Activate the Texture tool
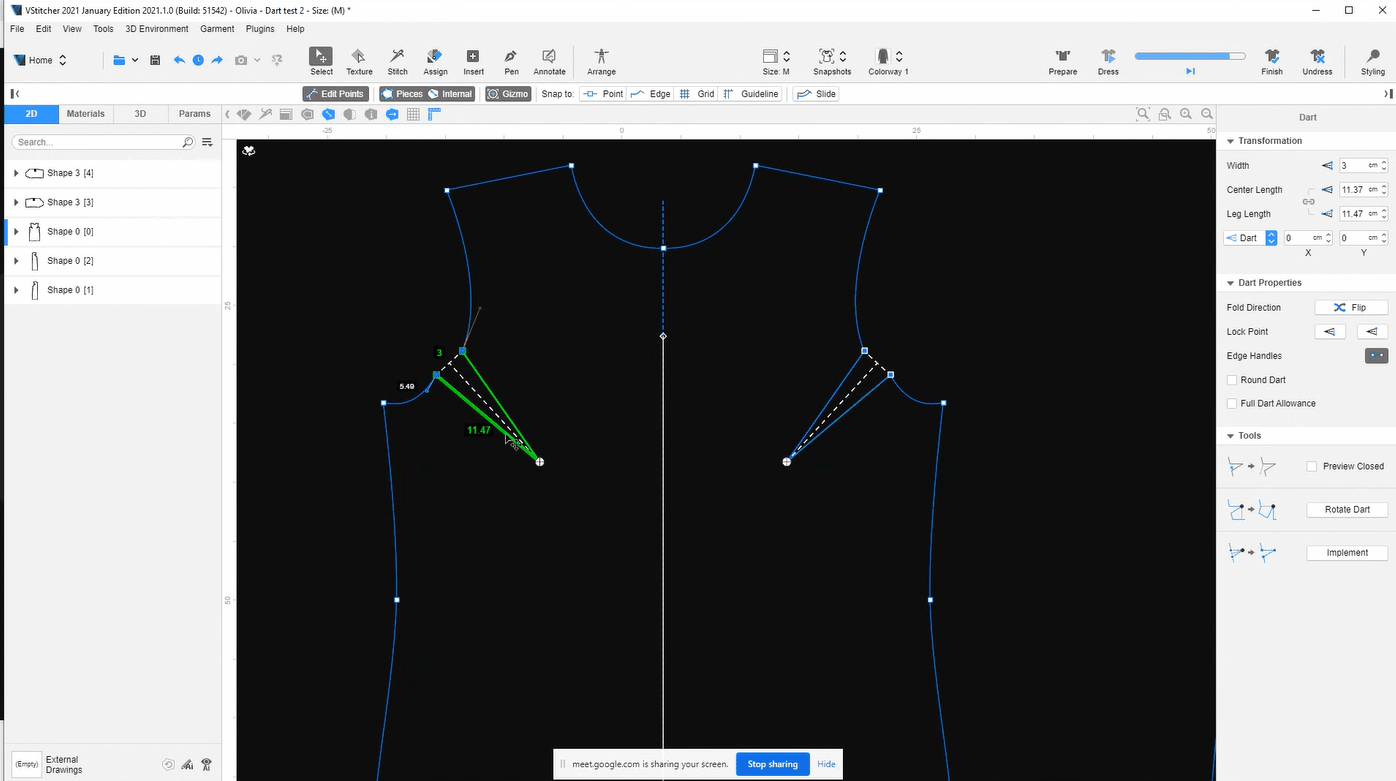1396x781 pixels. pos(359,61)
